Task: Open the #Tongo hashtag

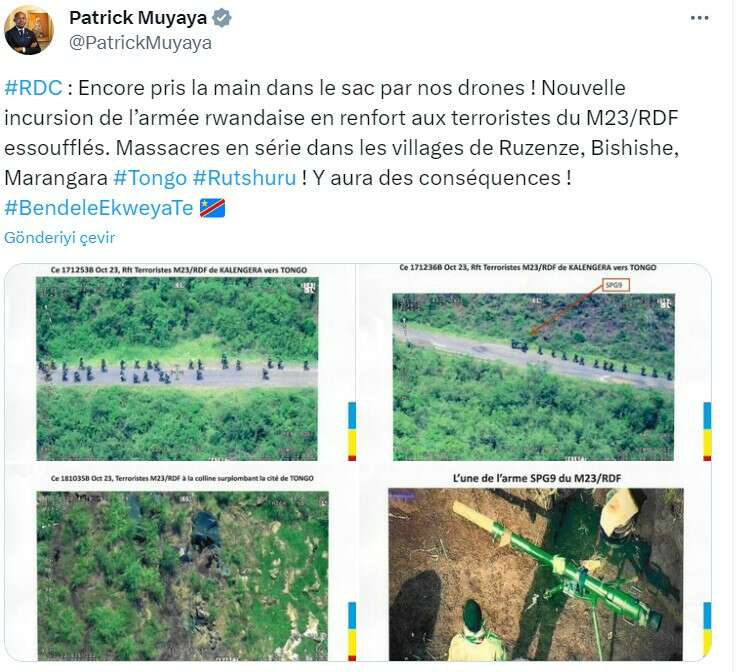Action: 150,178
